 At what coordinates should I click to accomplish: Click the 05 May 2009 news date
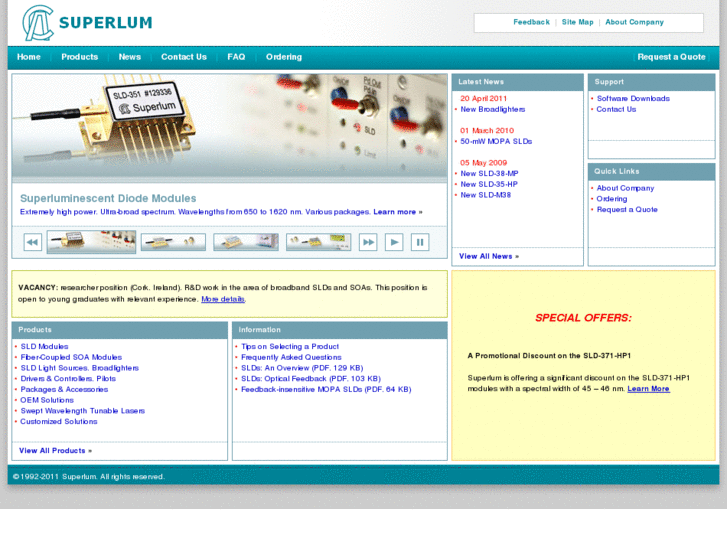tap(484, 163)
